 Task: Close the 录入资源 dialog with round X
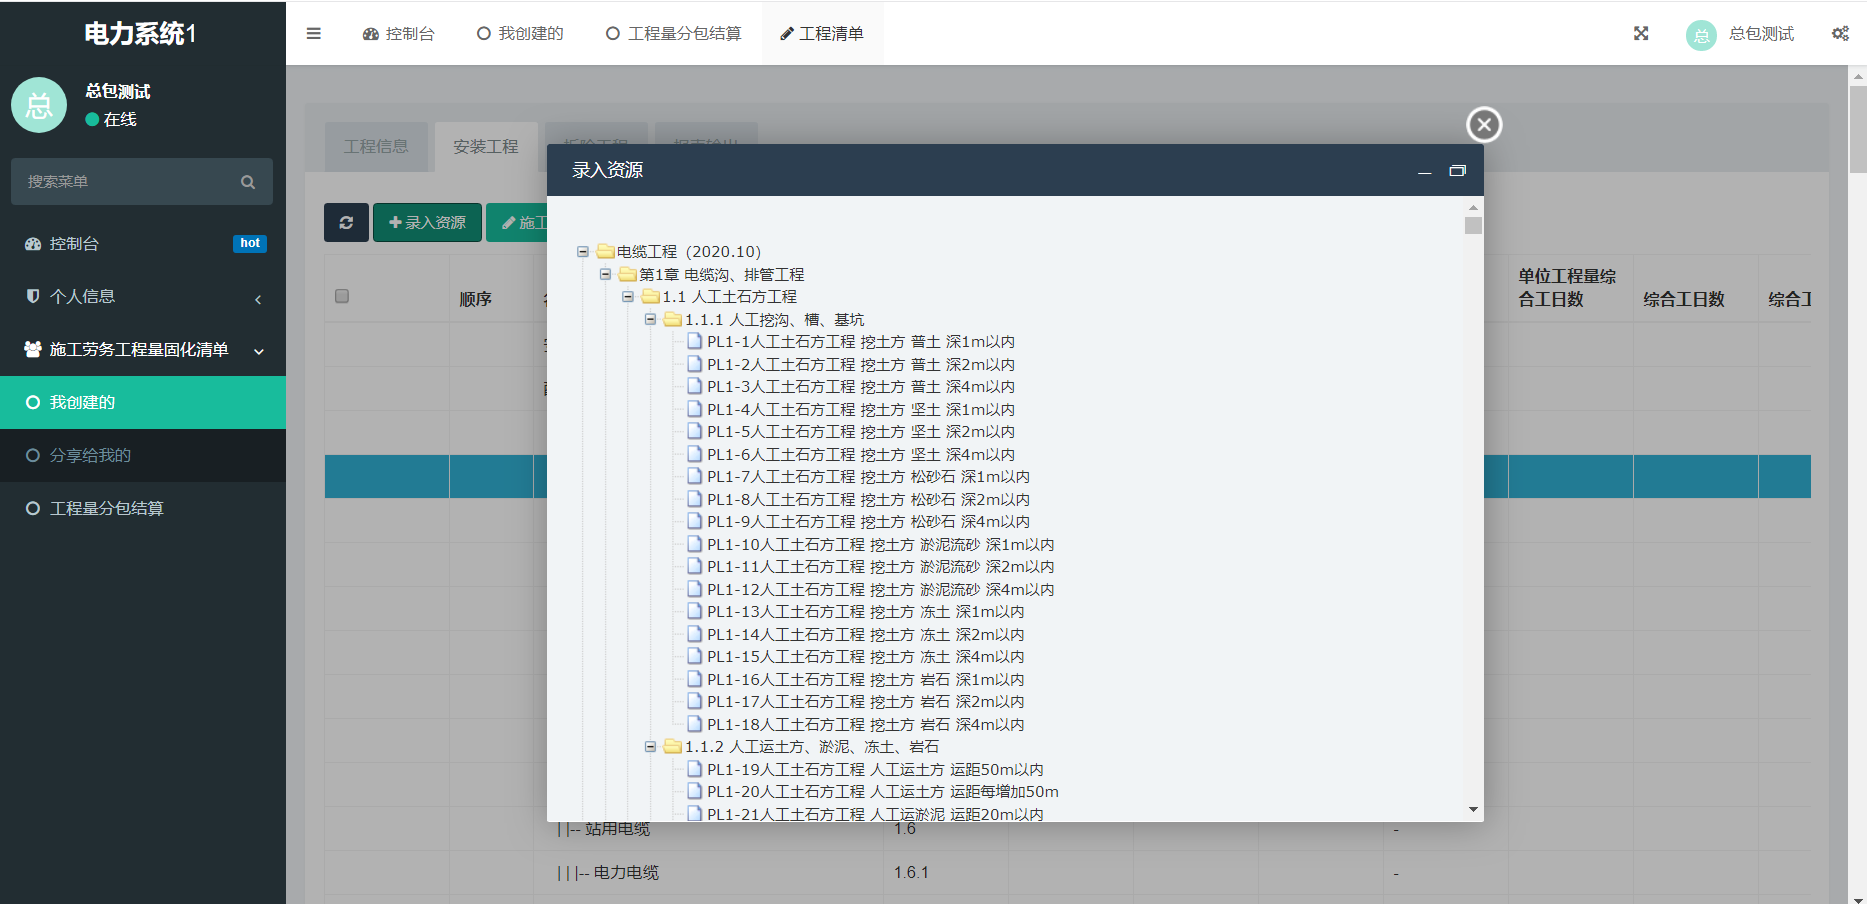point(1484,124)
